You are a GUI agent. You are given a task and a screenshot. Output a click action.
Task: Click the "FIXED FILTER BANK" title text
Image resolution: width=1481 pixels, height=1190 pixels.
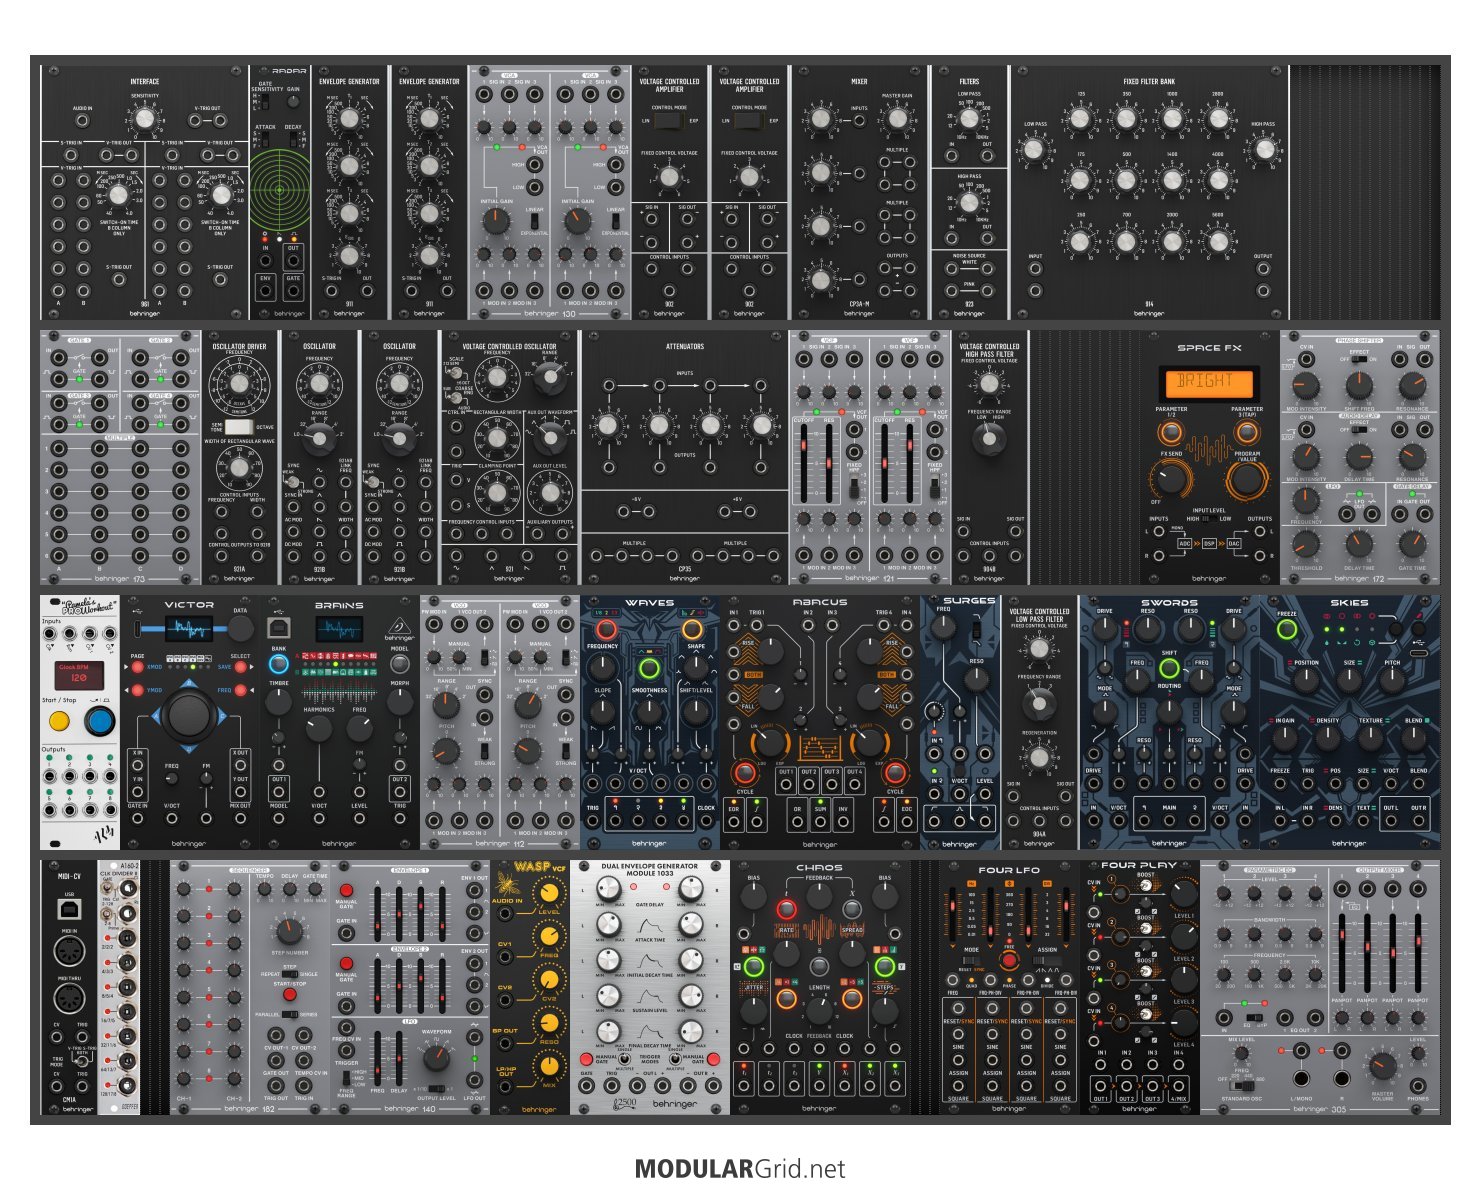click(1149, 82)
